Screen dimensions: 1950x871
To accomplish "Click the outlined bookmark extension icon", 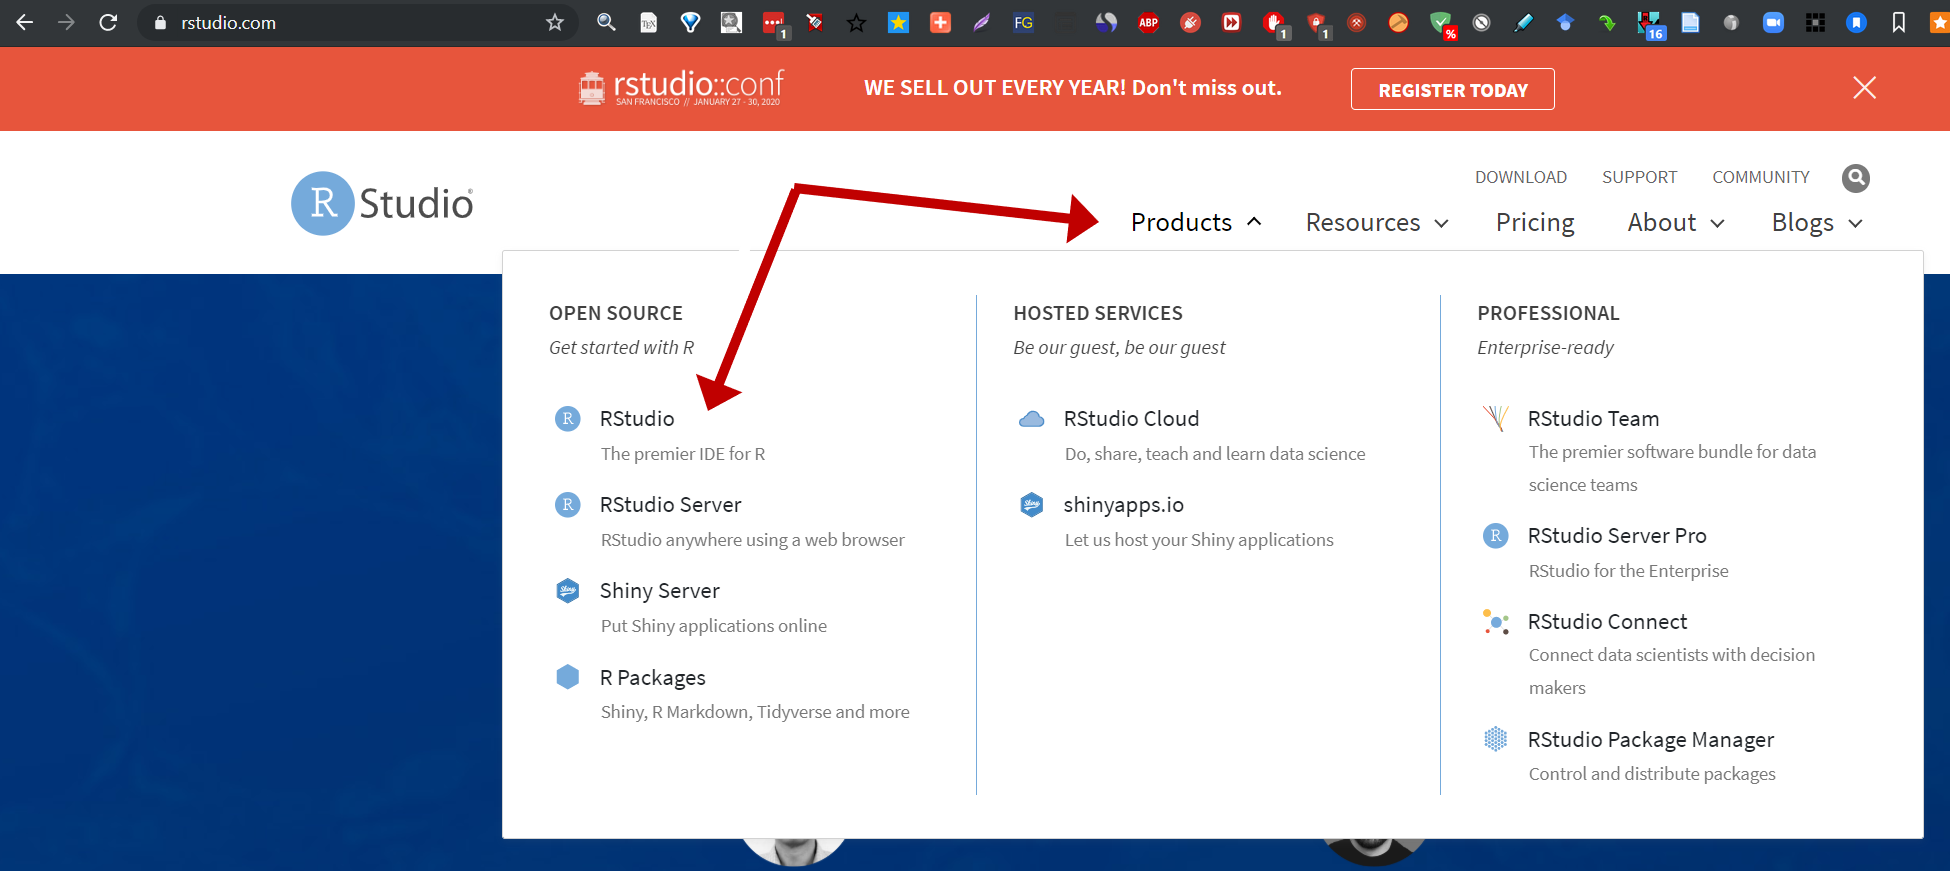I will [1898, 22].
